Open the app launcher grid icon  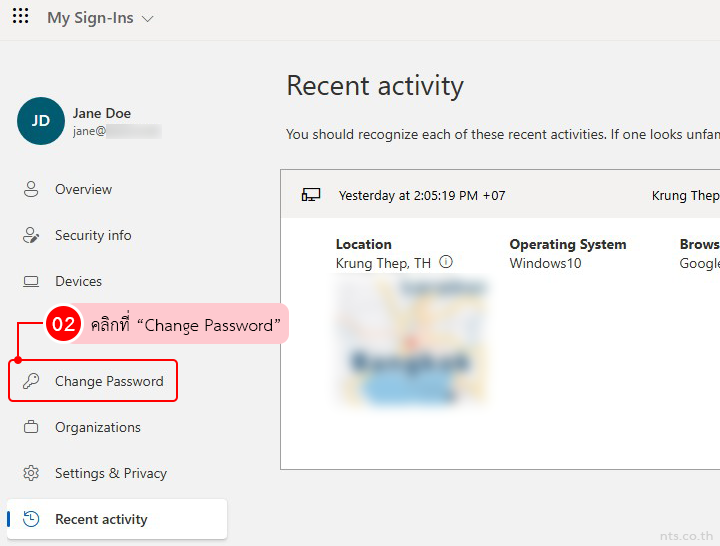click(x=20, y=17)
